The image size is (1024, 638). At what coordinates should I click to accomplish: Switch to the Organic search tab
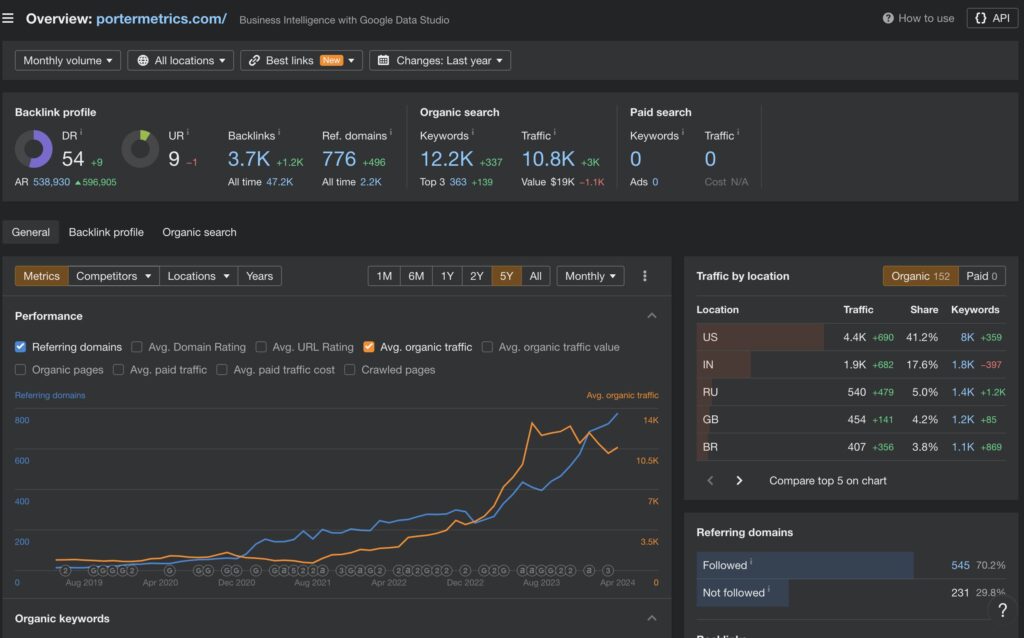(199, 232)
